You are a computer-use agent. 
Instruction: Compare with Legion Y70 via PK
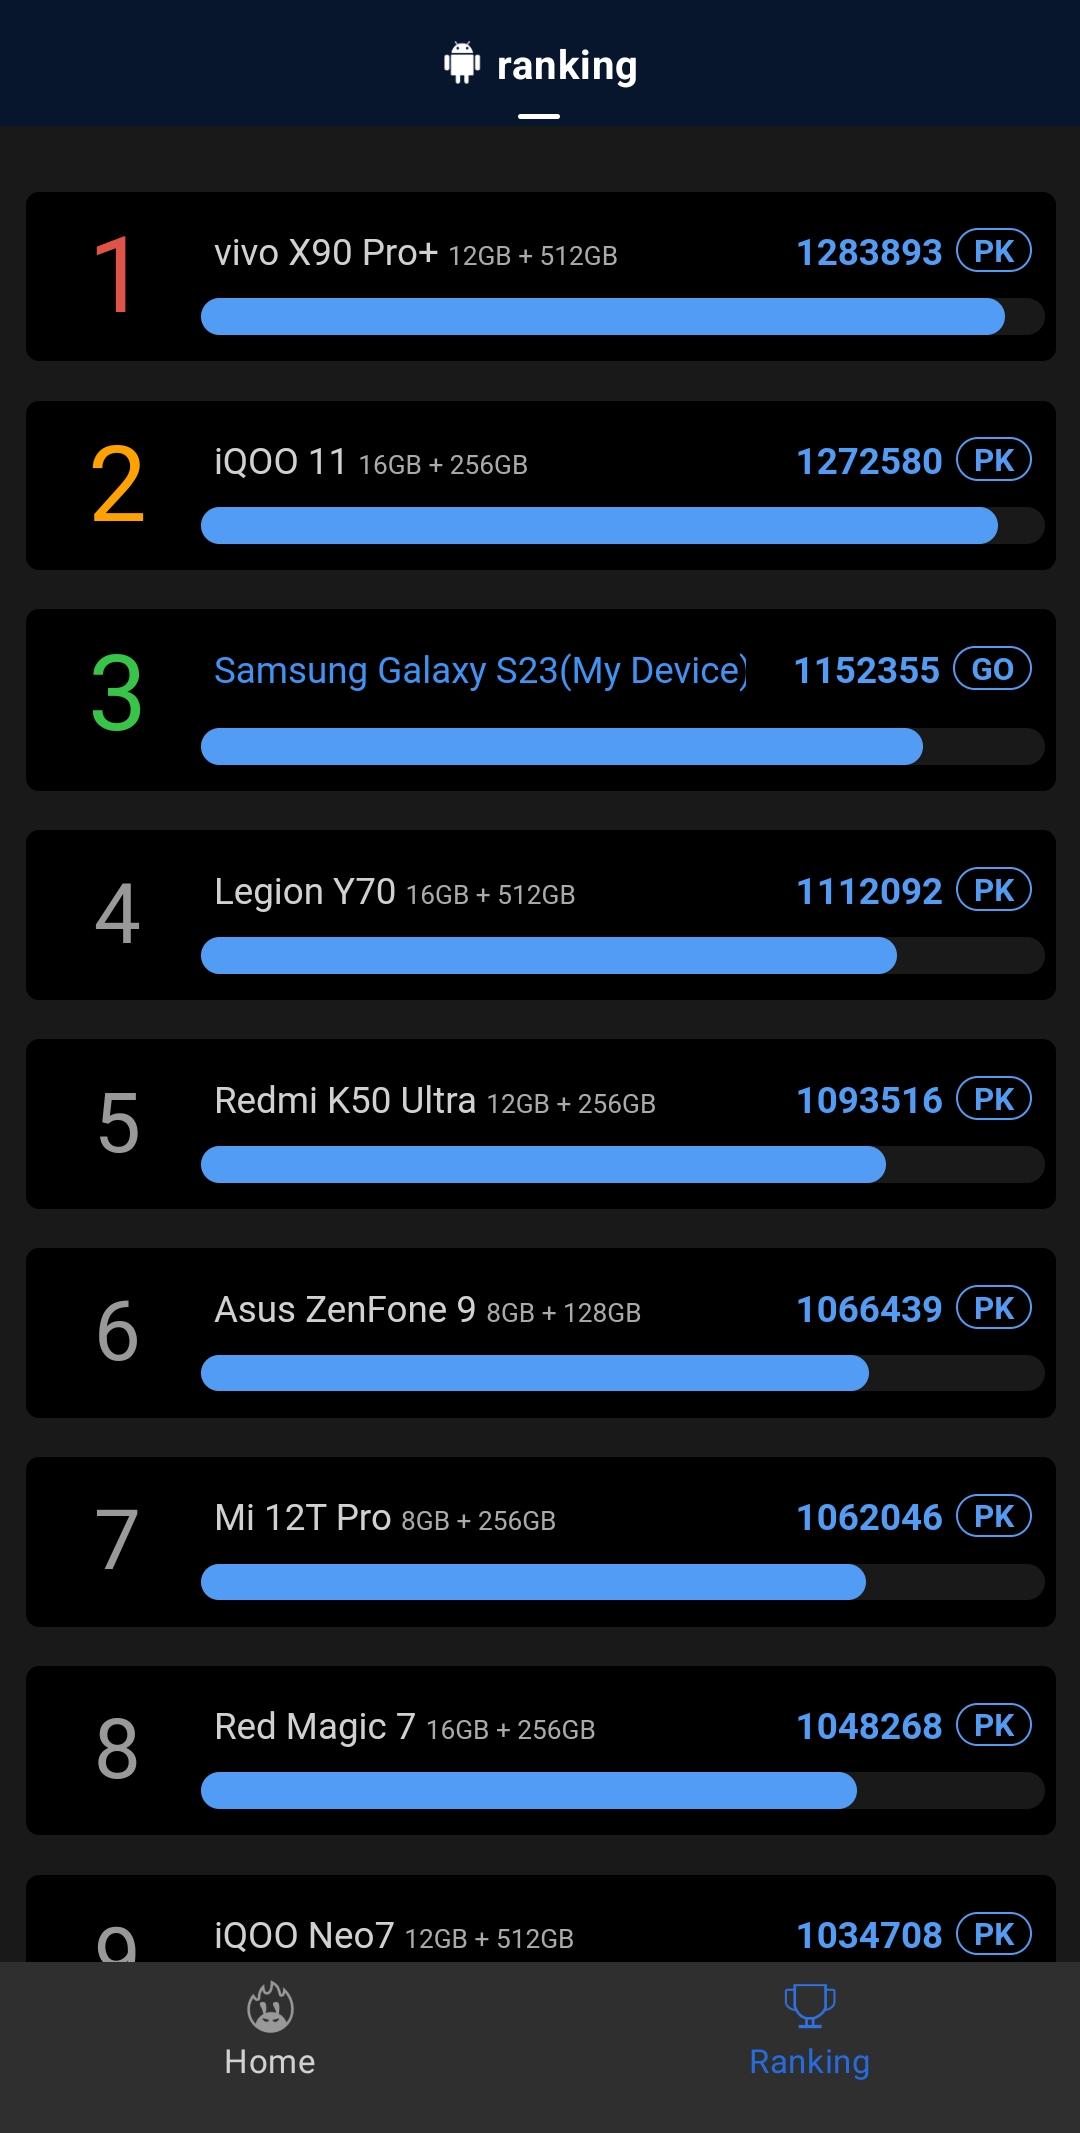click(x=994, y=890)
